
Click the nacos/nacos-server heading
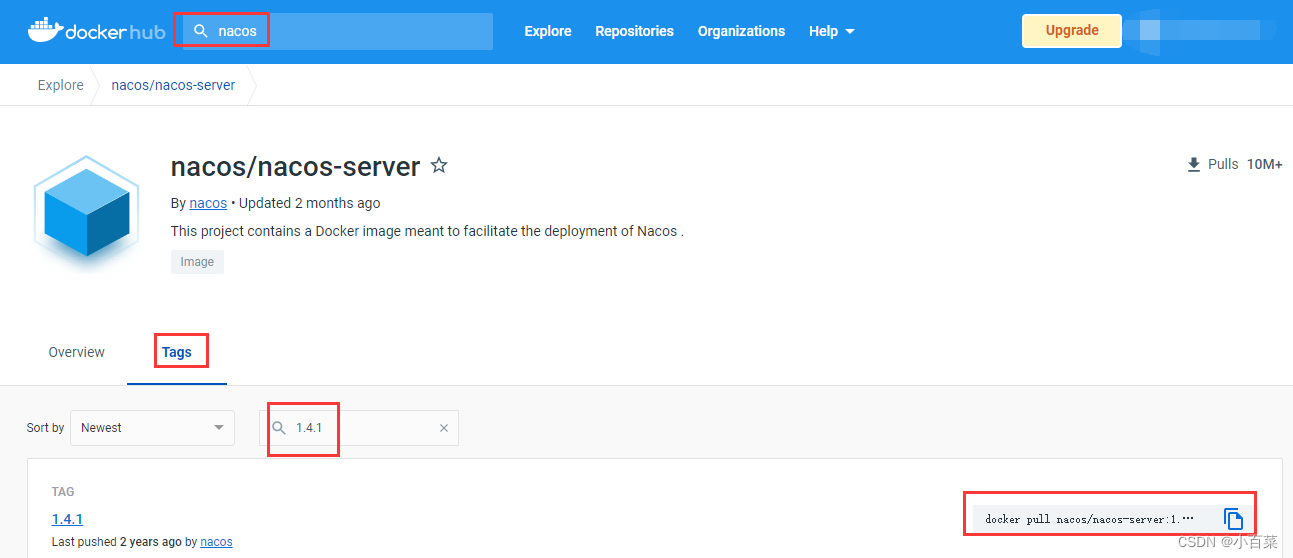click(296, 166)
